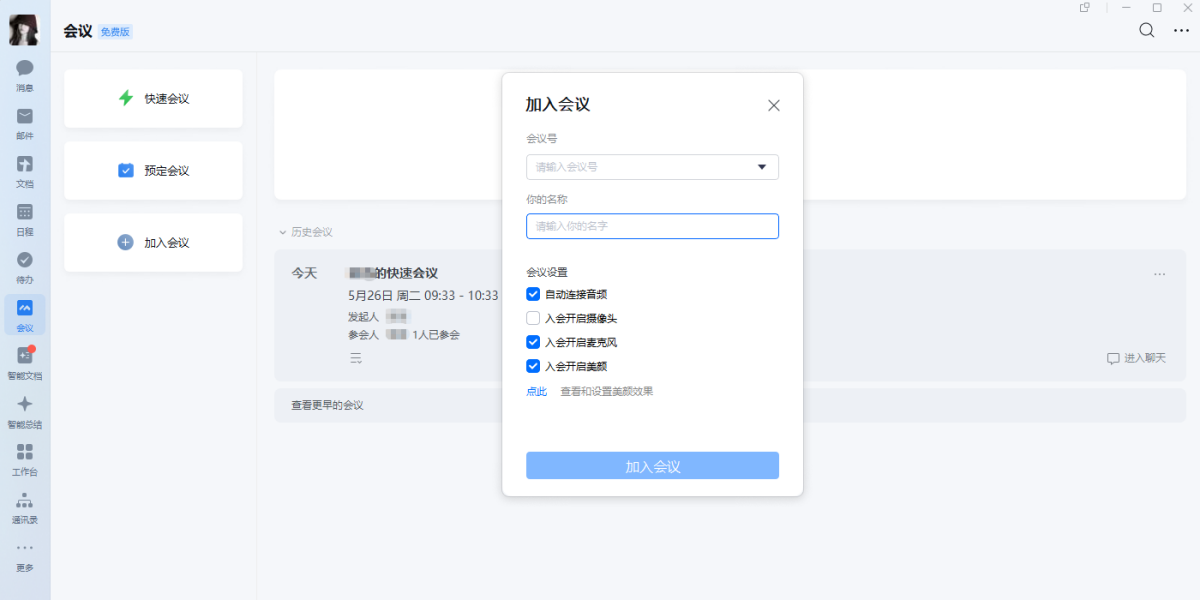The width and height of the screenshot is (1200, 600).
Task: Open the 的快速会议 meeting title
Action: (392, 273)
